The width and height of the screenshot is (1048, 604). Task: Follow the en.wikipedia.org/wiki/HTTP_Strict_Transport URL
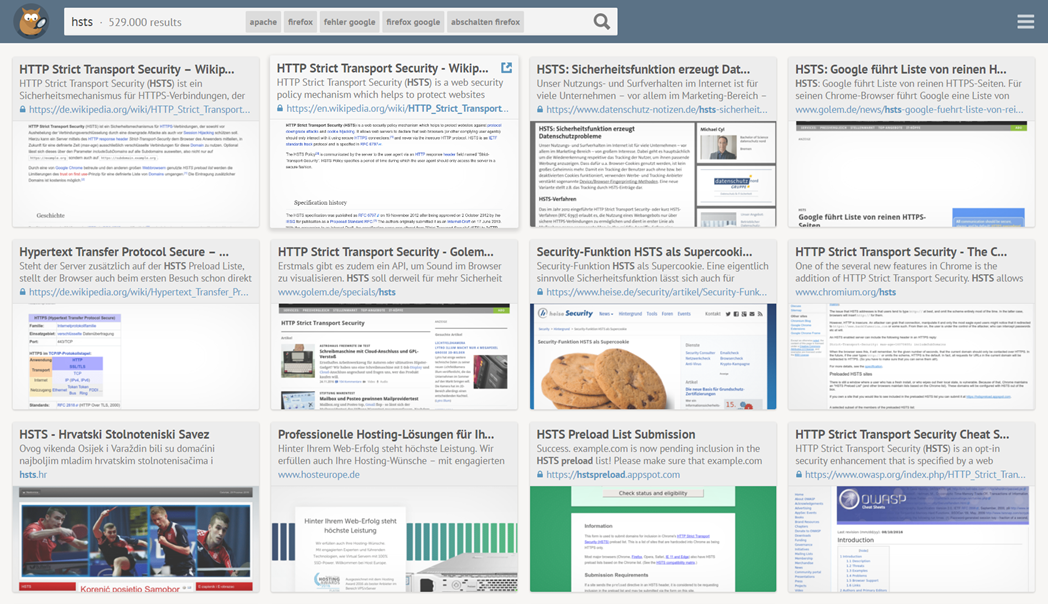(397, 108)
